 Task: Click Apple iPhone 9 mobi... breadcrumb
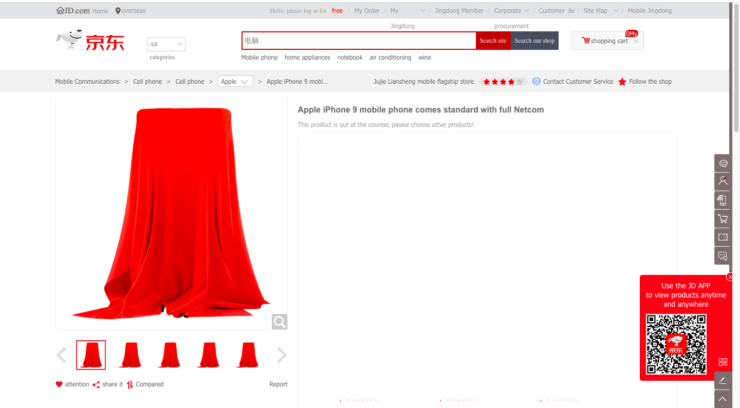(297, 82)
